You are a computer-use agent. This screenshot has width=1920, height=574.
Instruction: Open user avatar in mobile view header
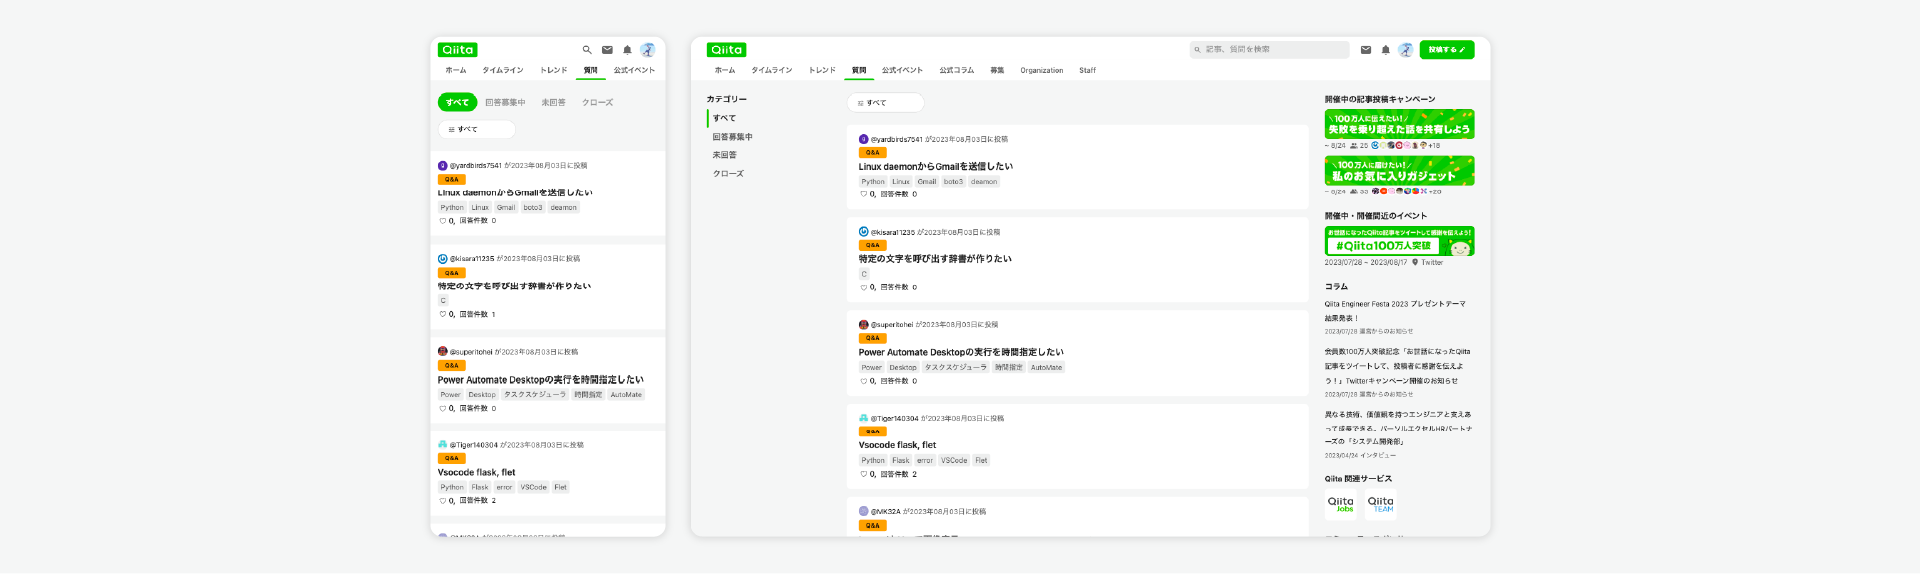tap(648, 50)
